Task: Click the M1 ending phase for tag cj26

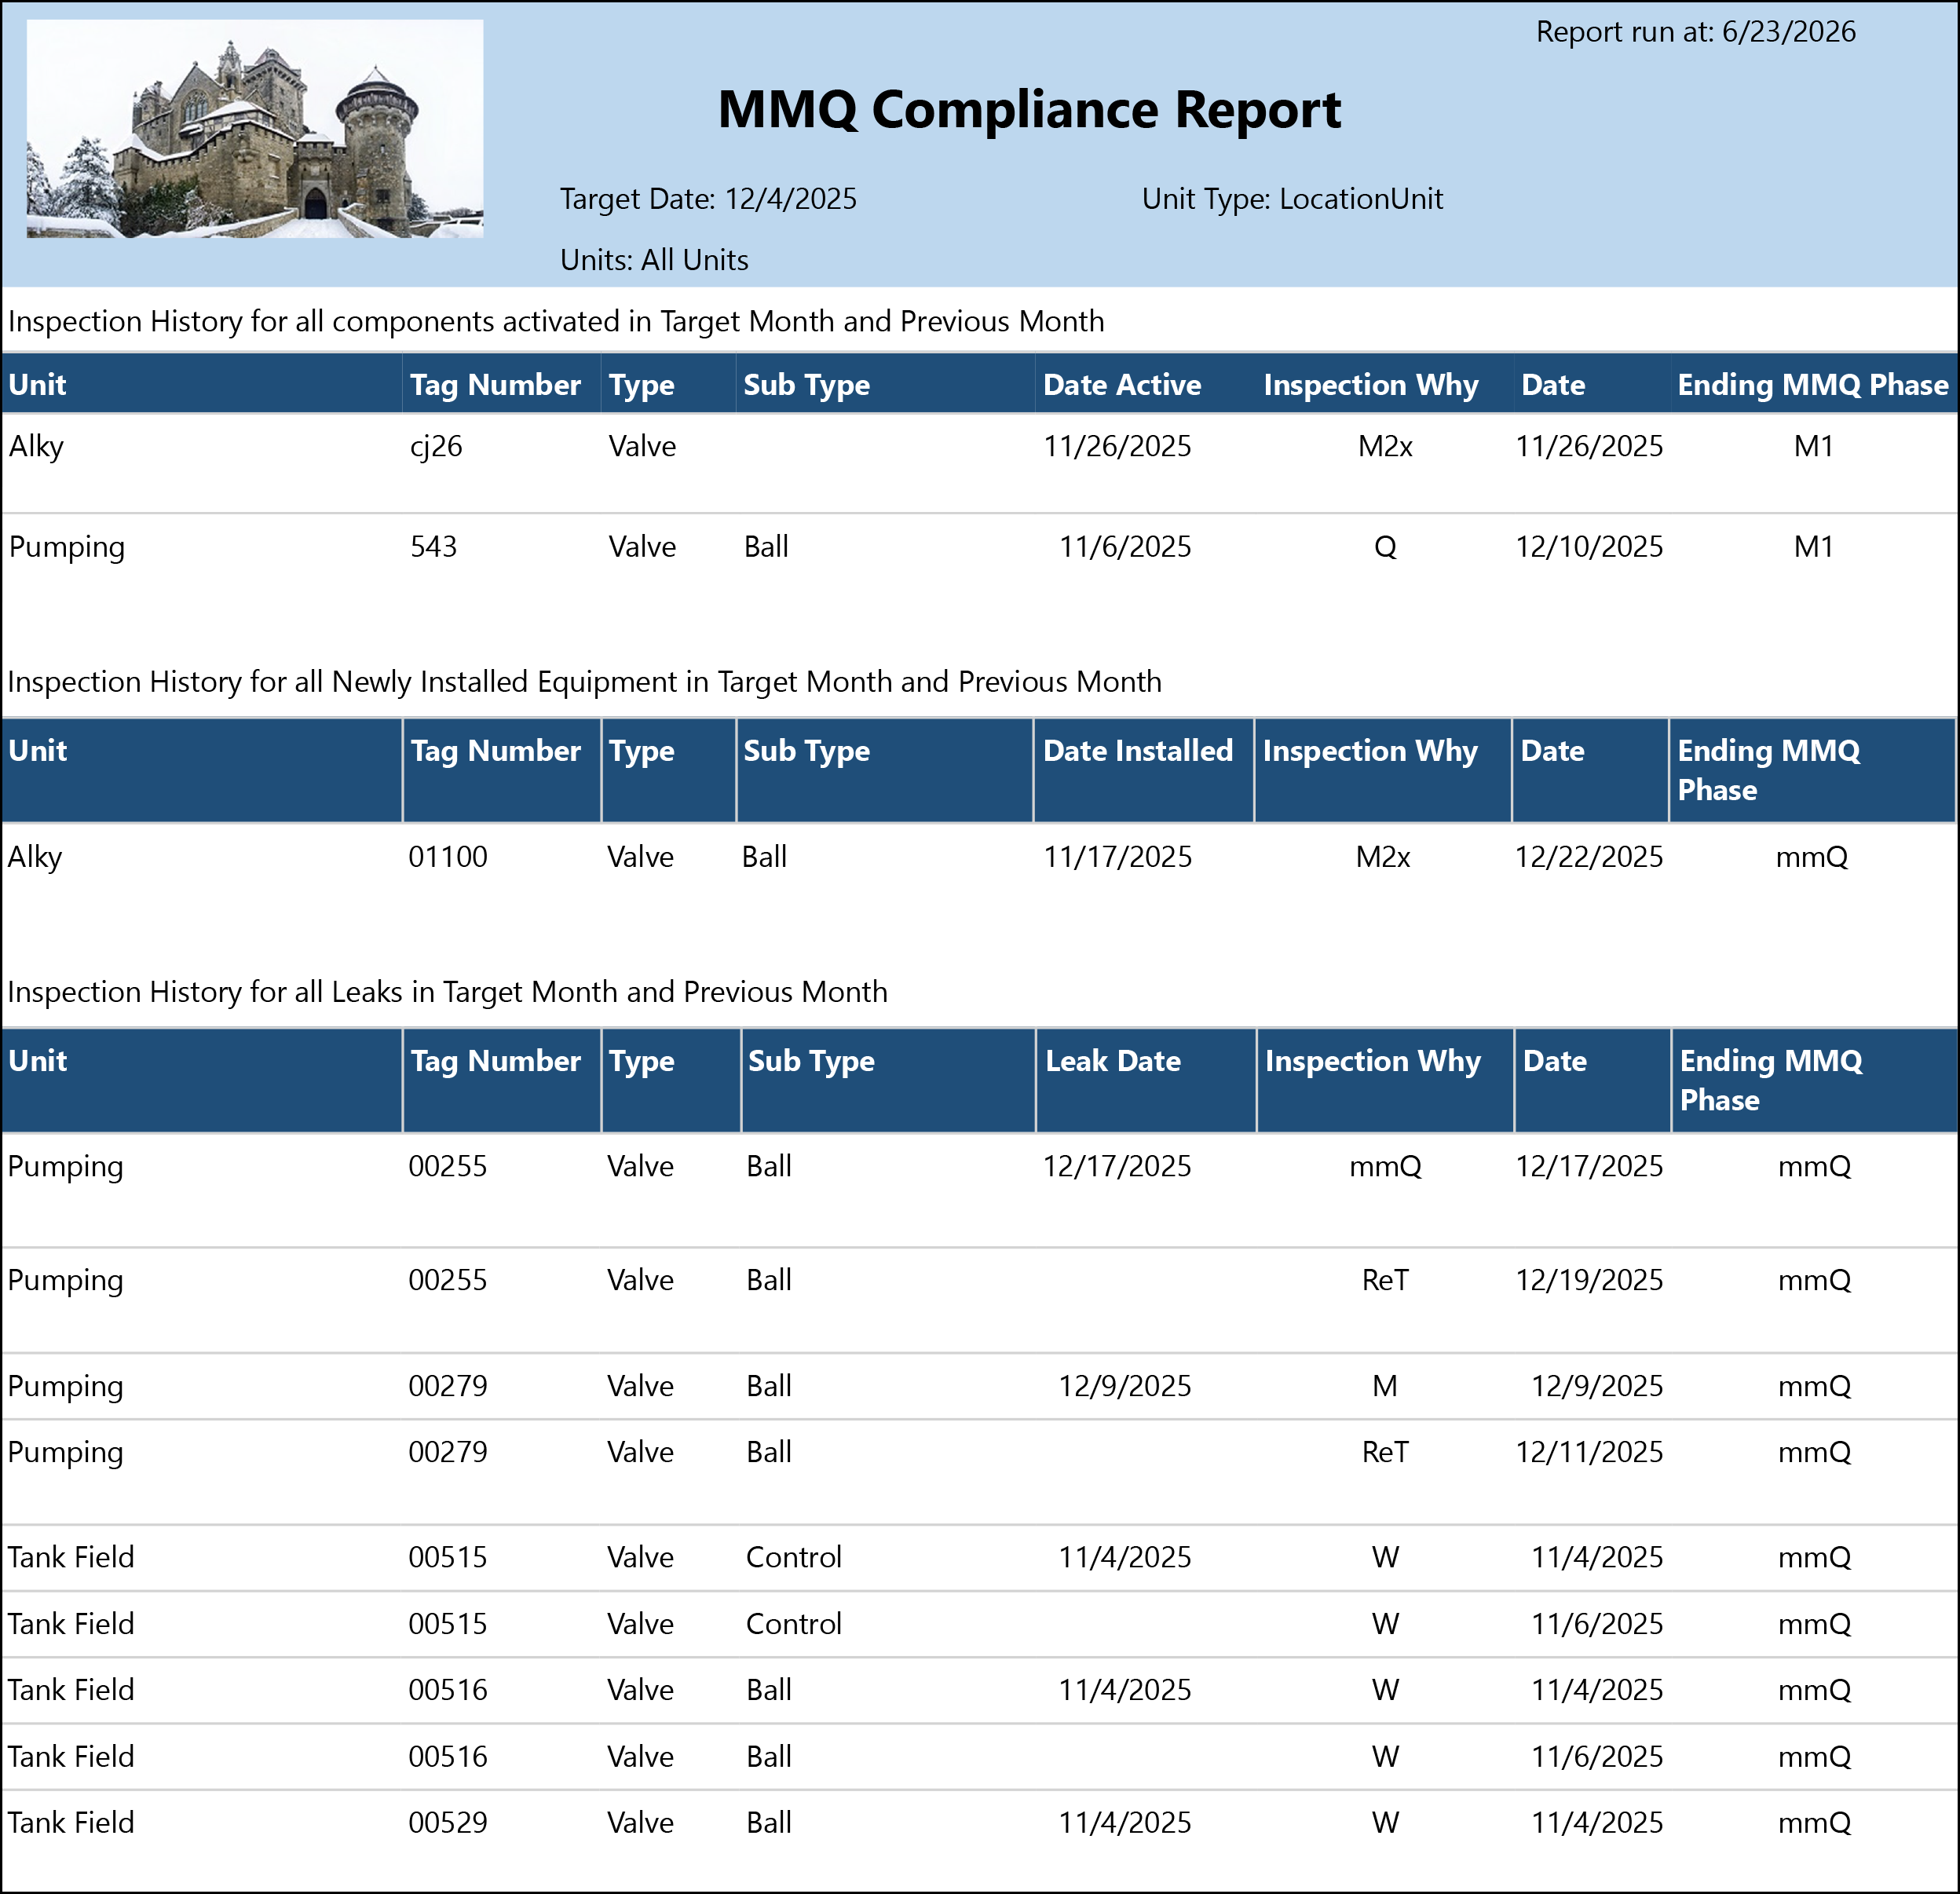Action: coord(1813,446)
